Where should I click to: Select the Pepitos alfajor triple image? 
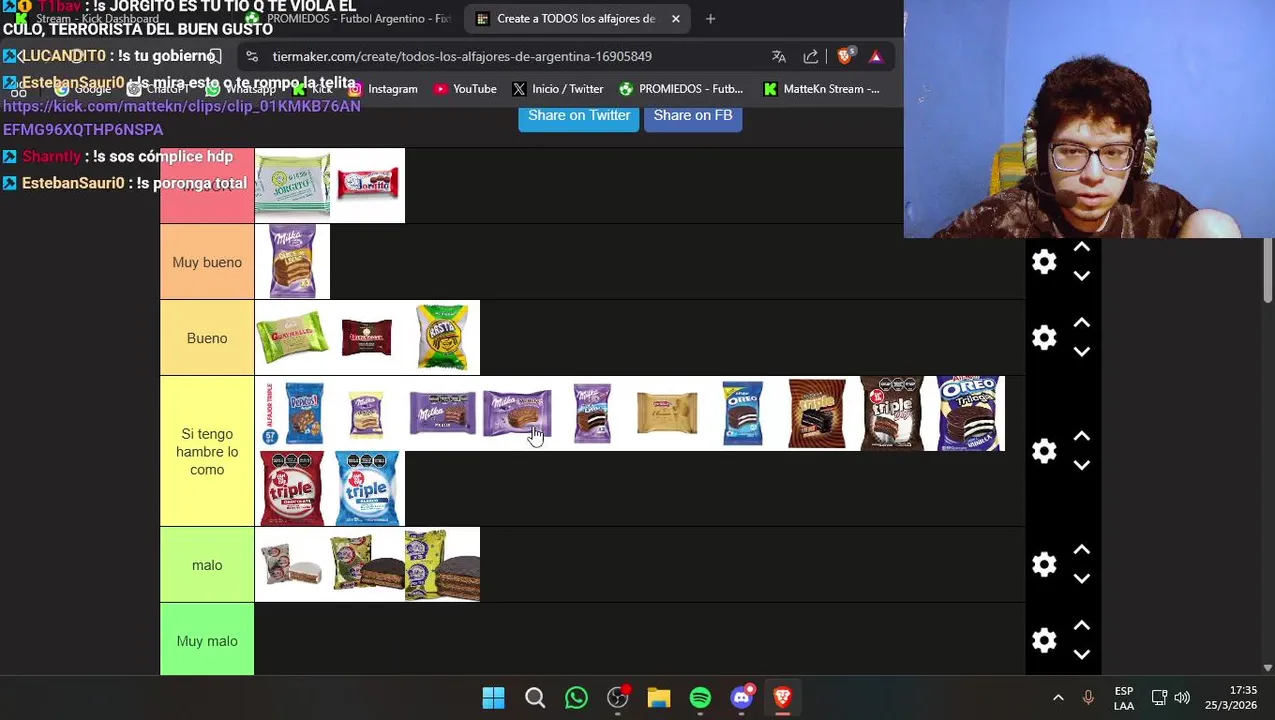[292, 413]
